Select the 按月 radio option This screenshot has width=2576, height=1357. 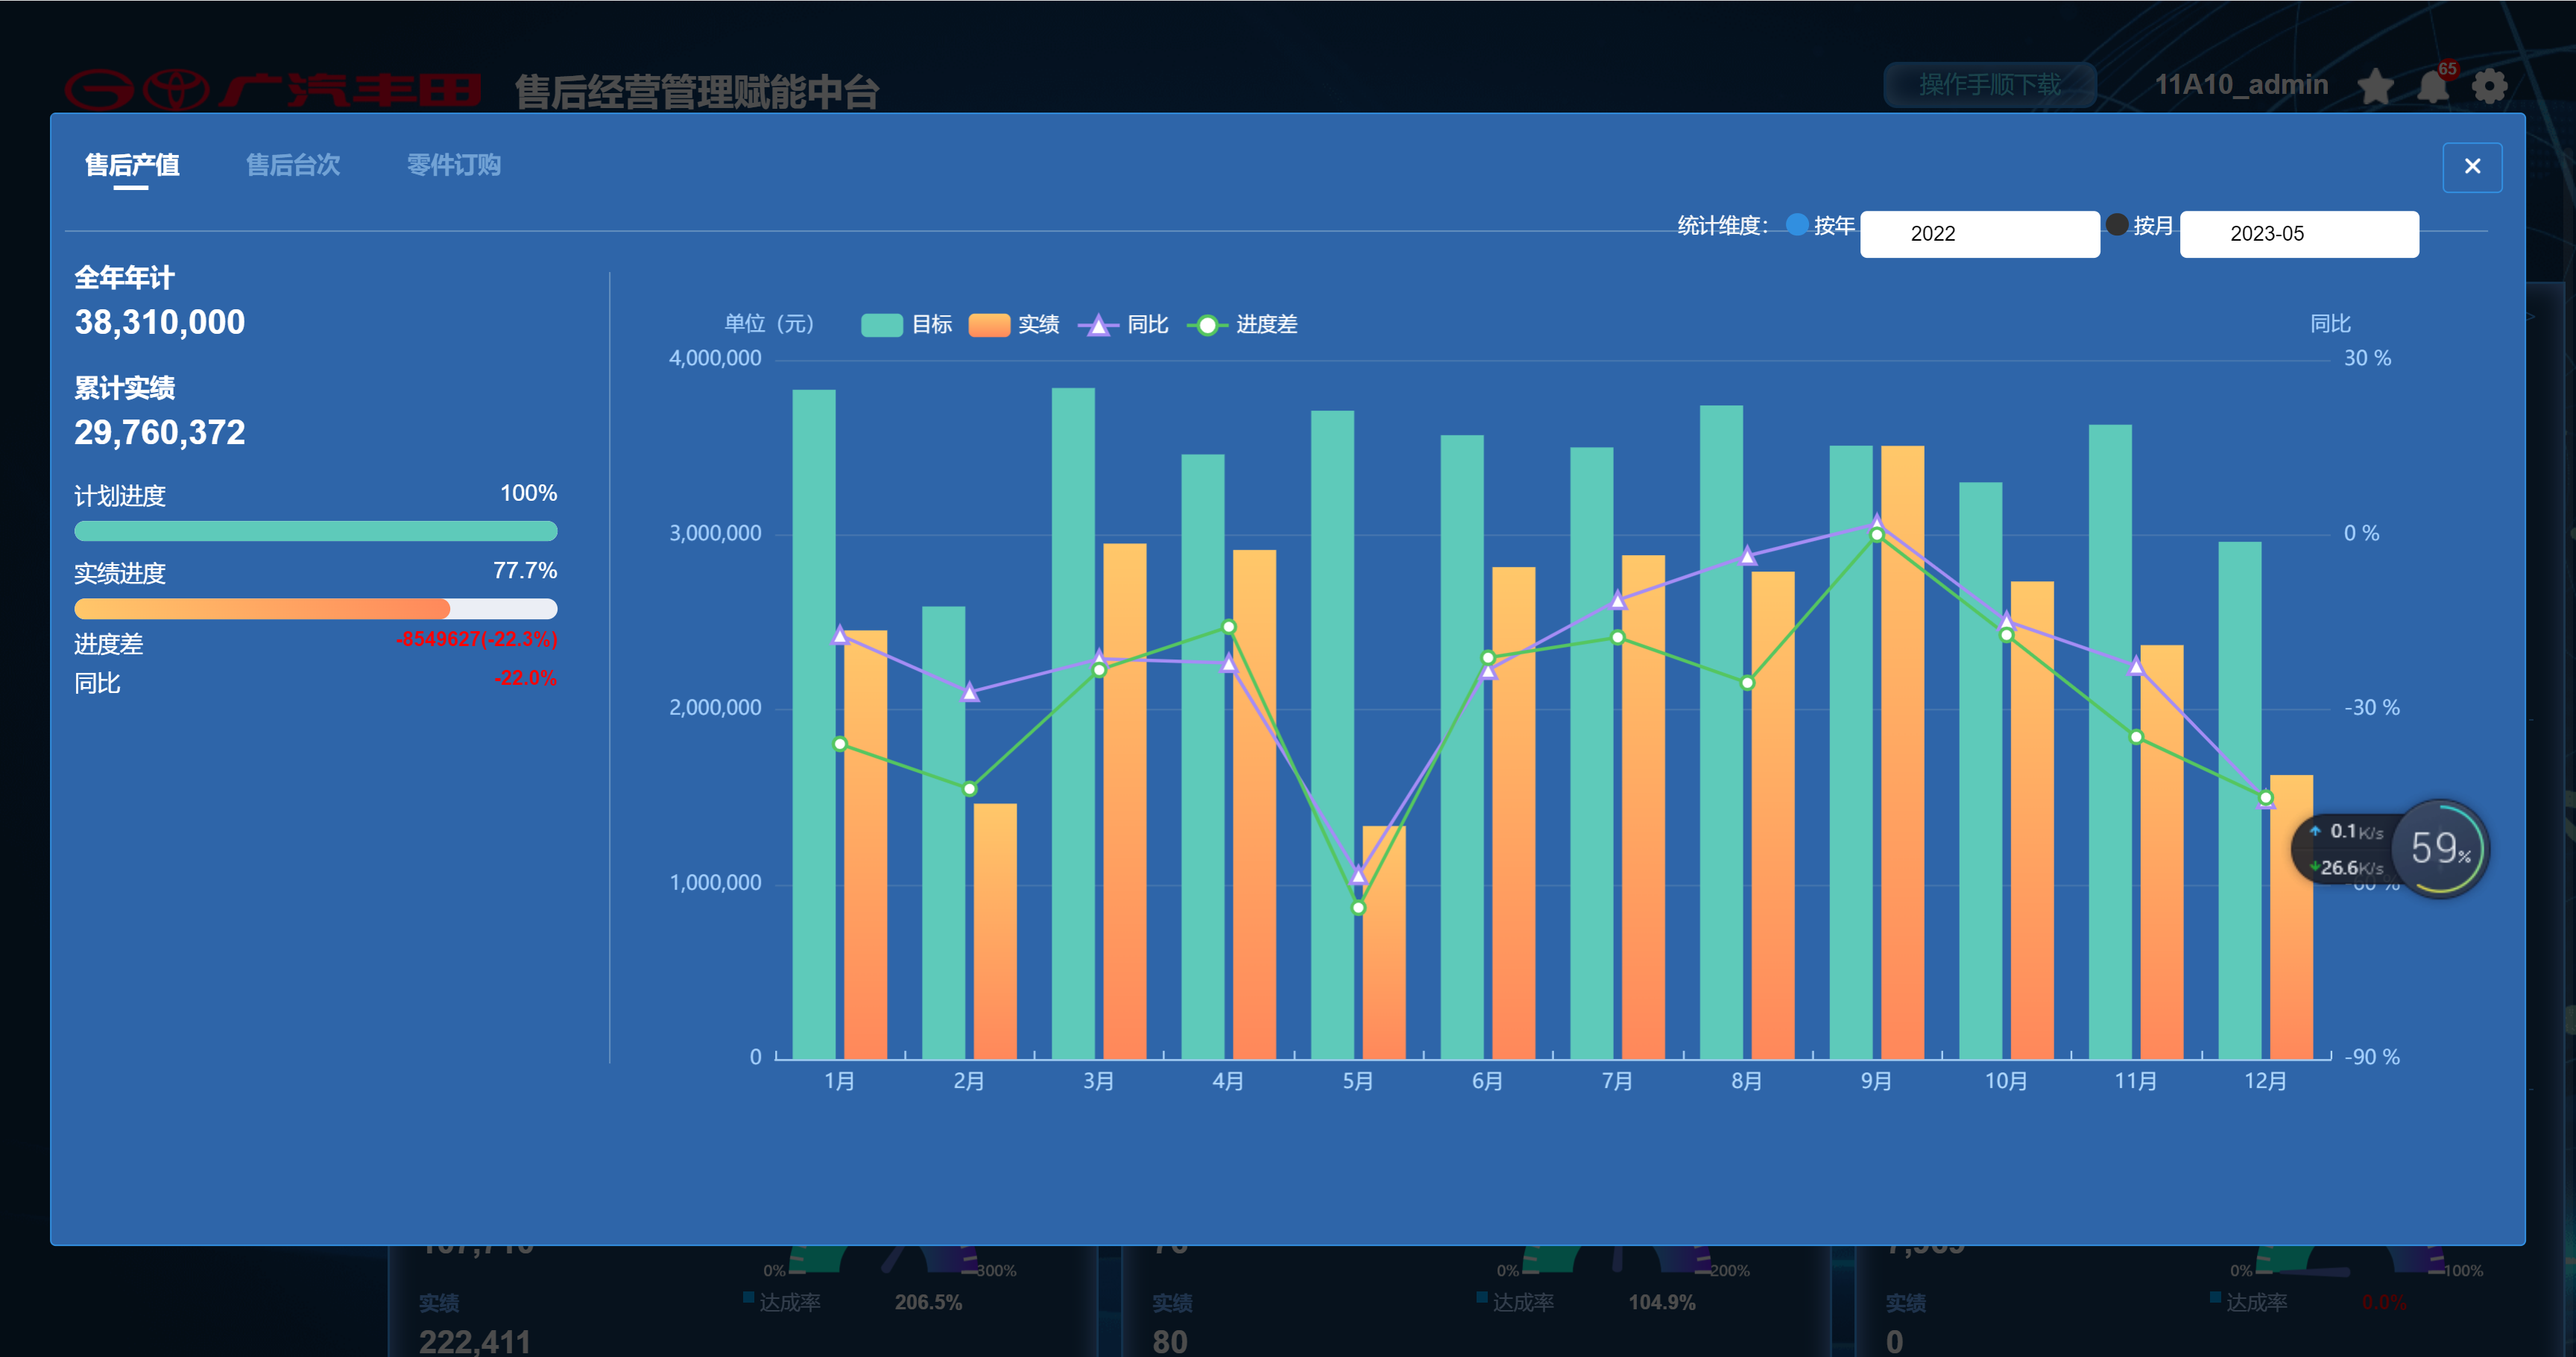pos(2116,225)
